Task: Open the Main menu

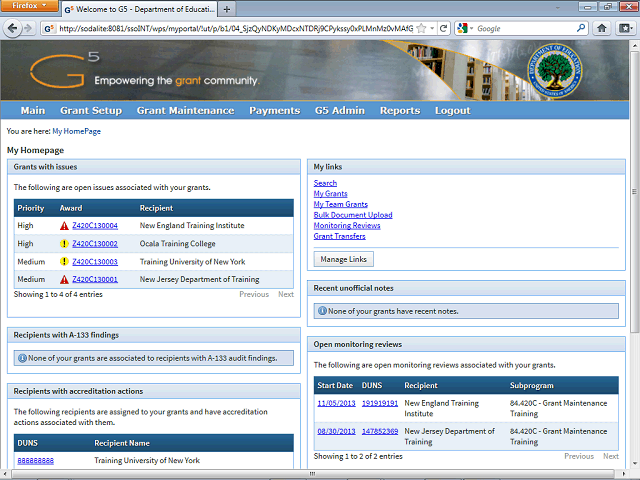Action: [33, 111]
